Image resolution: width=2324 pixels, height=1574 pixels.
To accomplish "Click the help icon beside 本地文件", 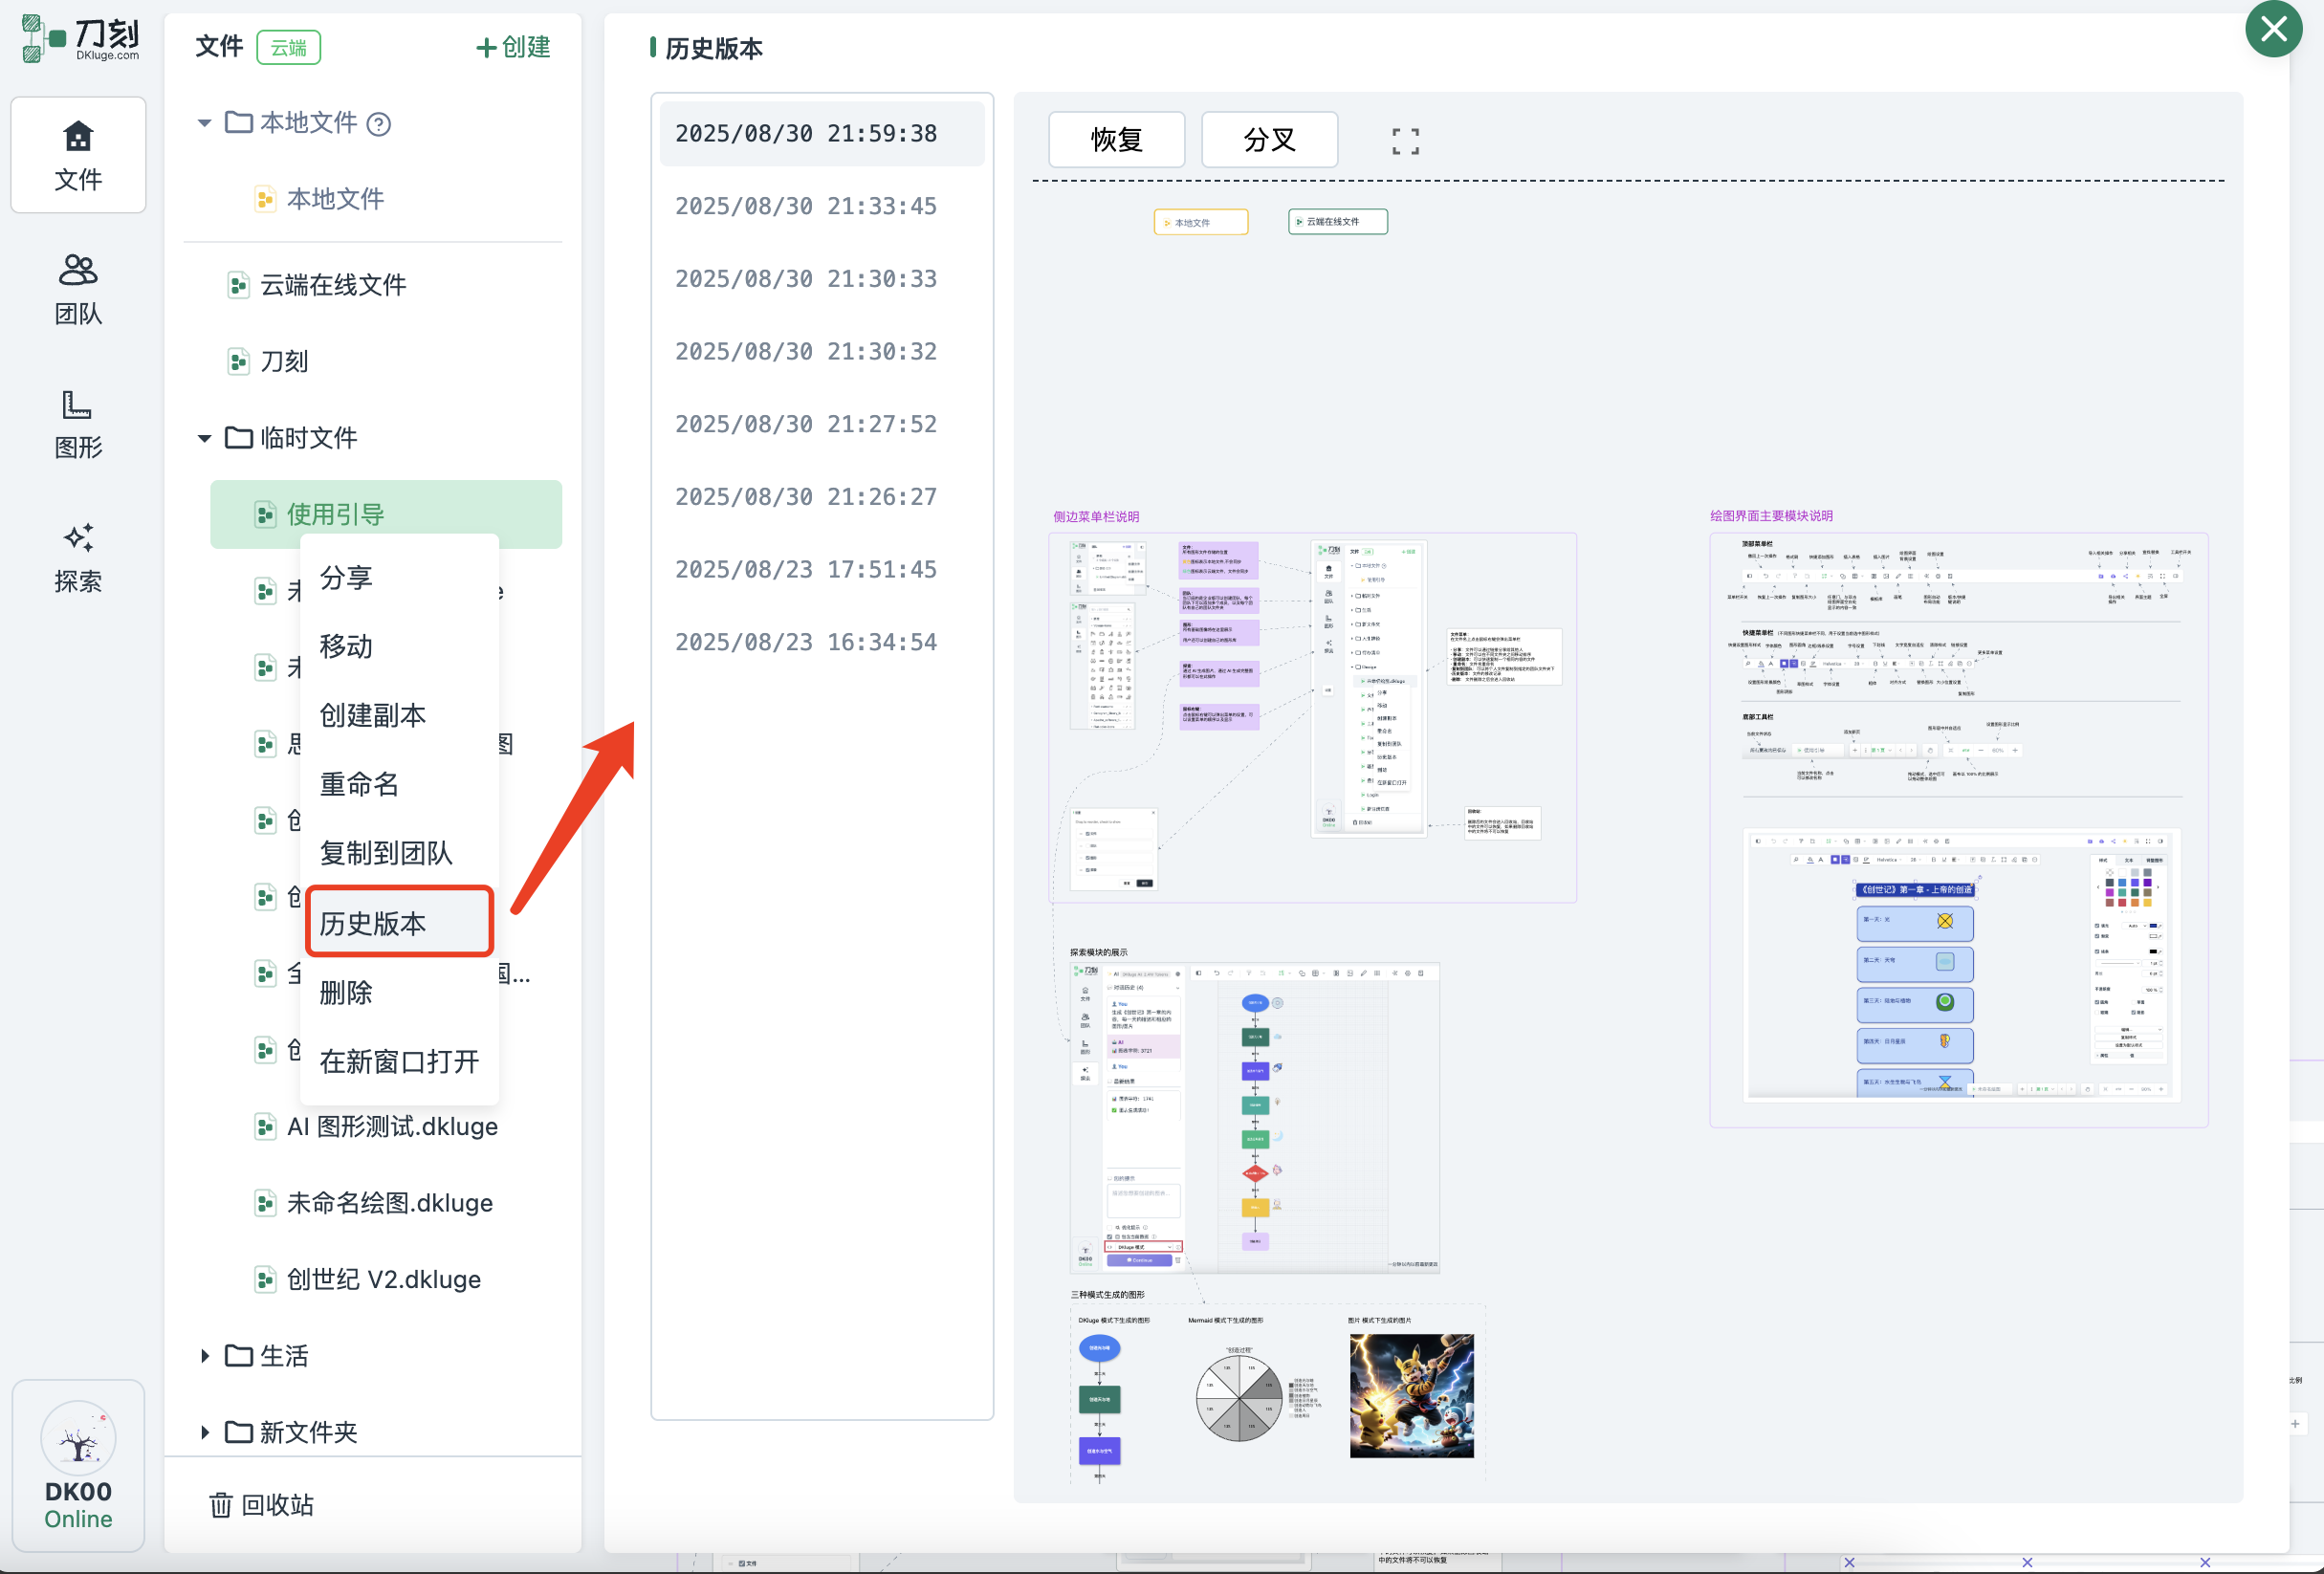I will [379, 124].
